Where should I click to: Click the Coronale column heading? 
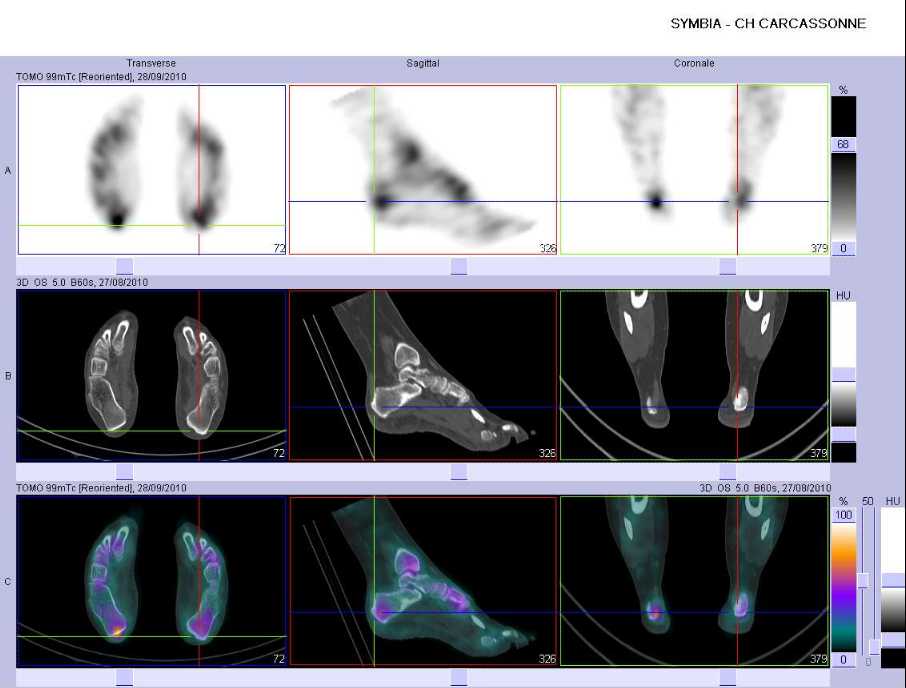click(x=694, y=63)
